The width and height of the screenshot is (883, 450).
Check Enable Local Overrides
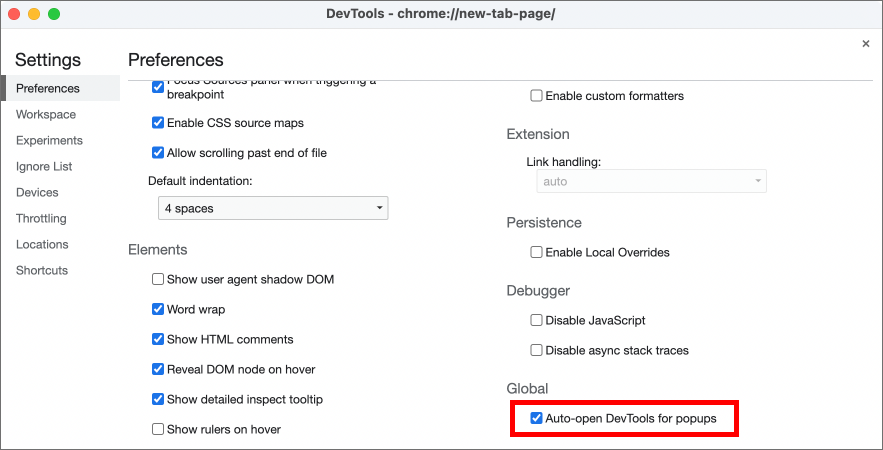coord(537,253)
